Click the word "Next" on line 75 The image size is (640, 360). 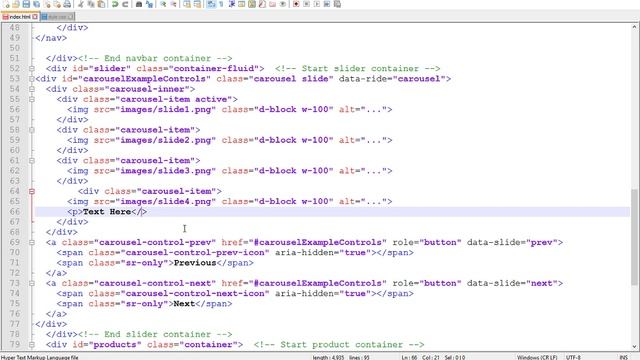pyautogui.click(x=184, y=304)
